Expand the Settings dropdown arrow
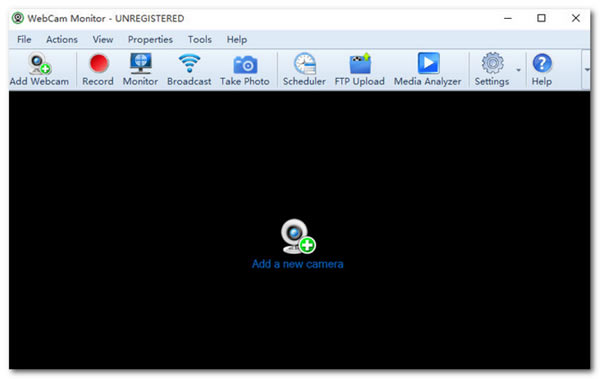 tap(518, 70)
